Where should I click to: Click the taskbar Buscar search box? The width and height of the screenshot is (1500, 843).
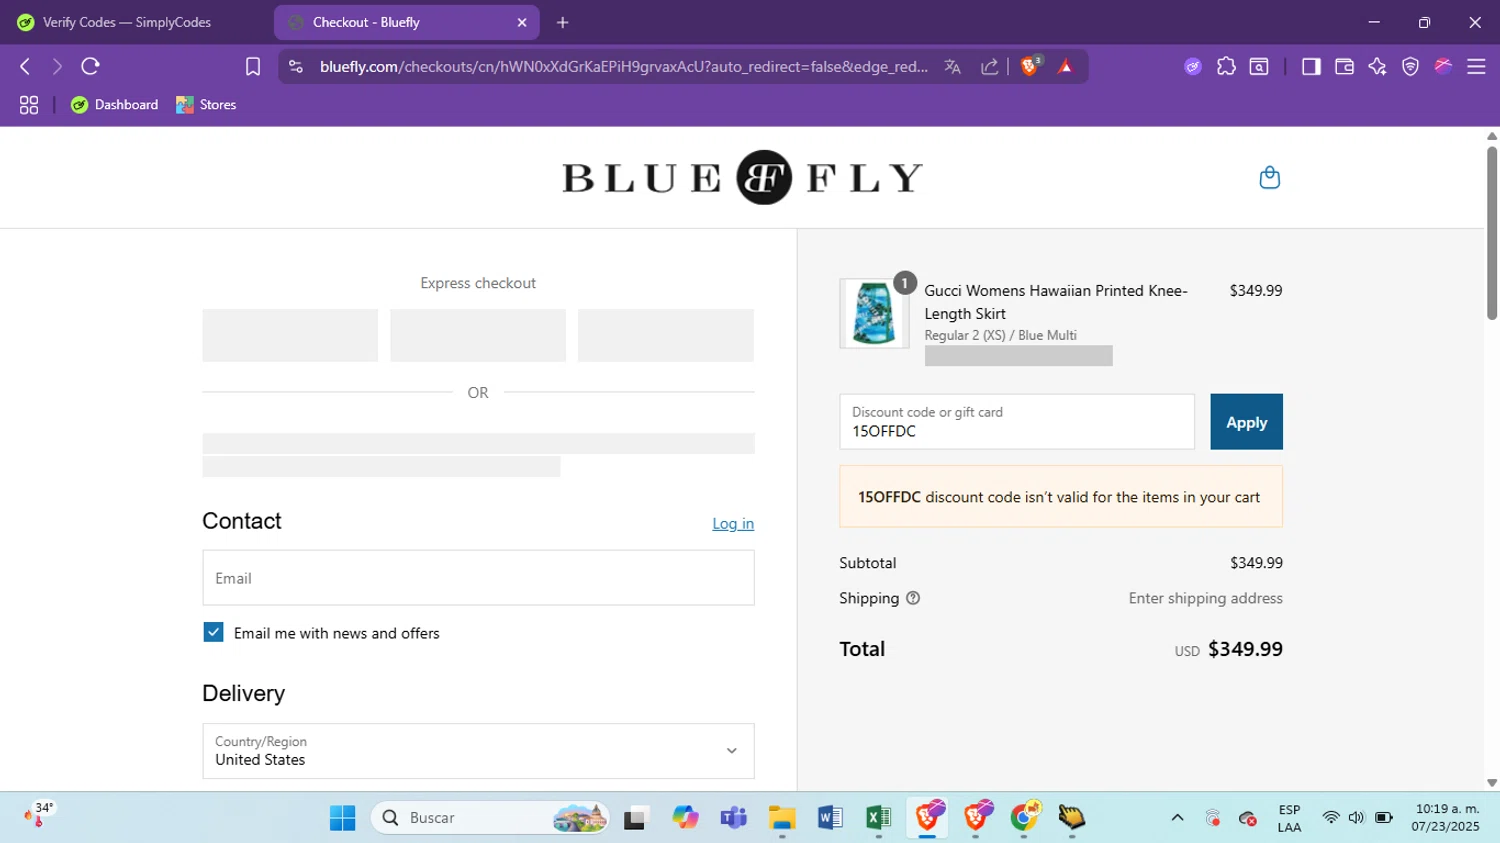click(490, 818)
